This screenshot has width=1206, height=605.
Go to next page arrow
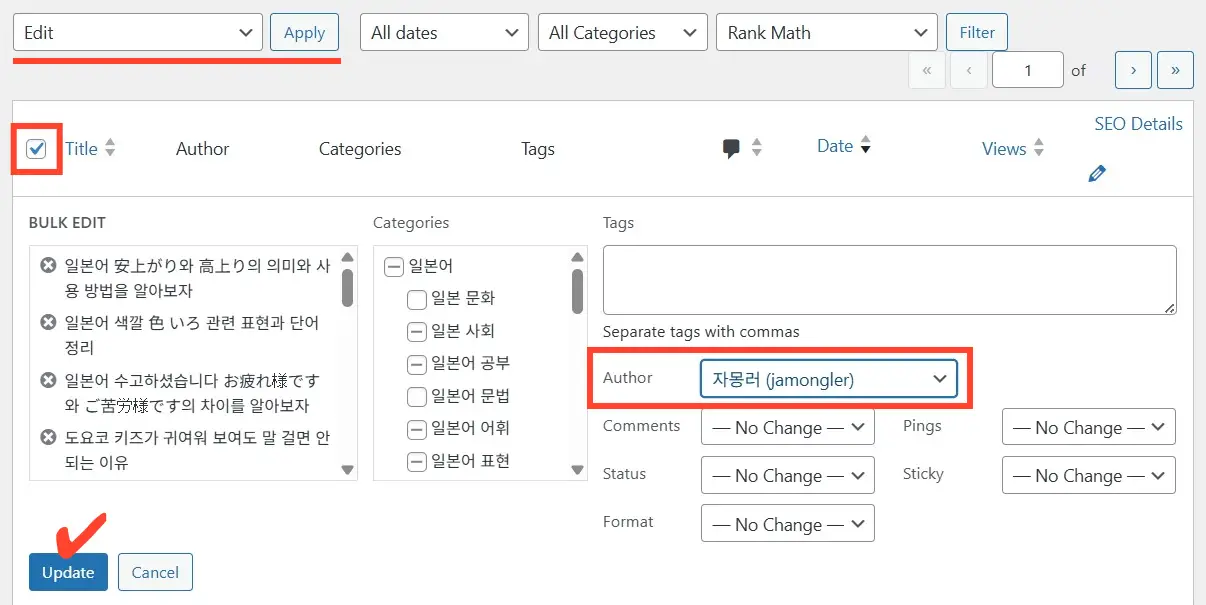pyautogui.click(x=1133, y=70)
